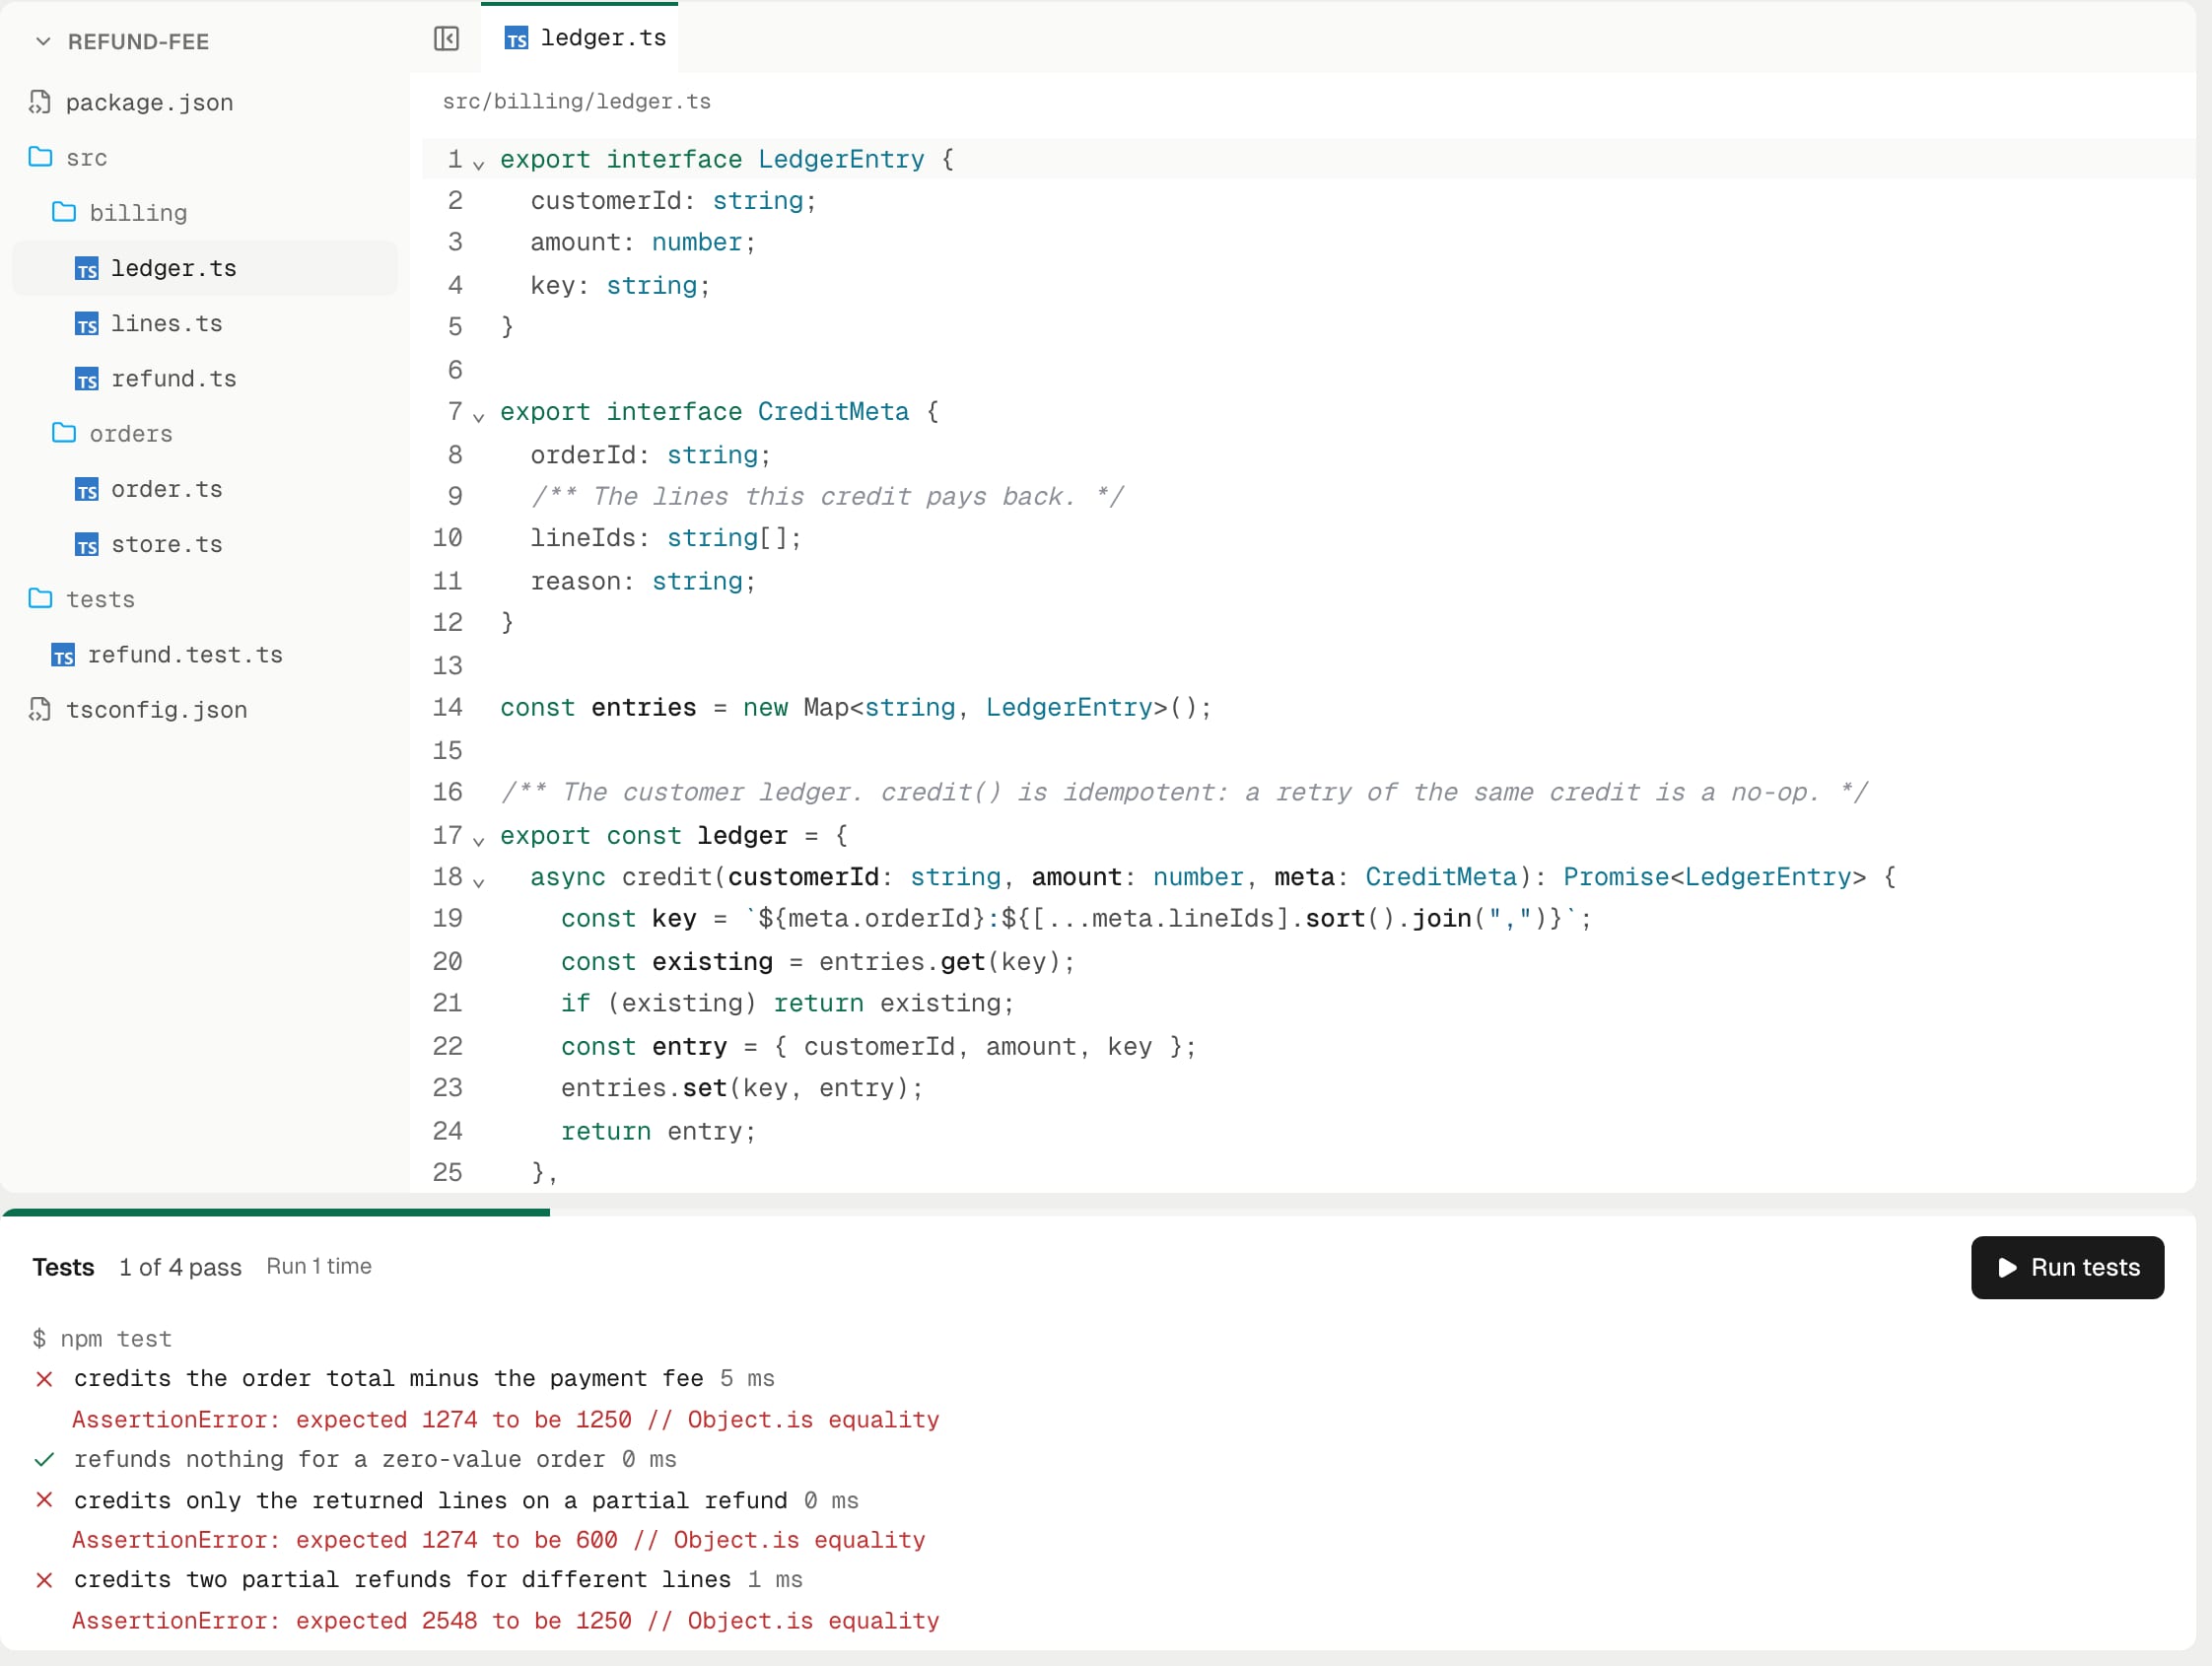Select ledger.ts in the file tree
2212x1666 pixels.
click(x=205, y=268)
